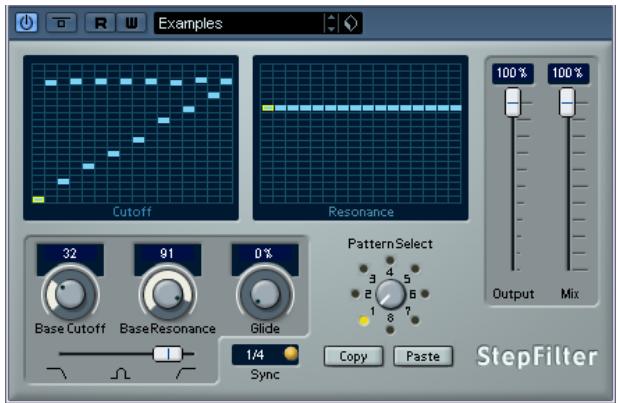
Task: Select pattern 5 LED
Action: click(x=415, y=269)
